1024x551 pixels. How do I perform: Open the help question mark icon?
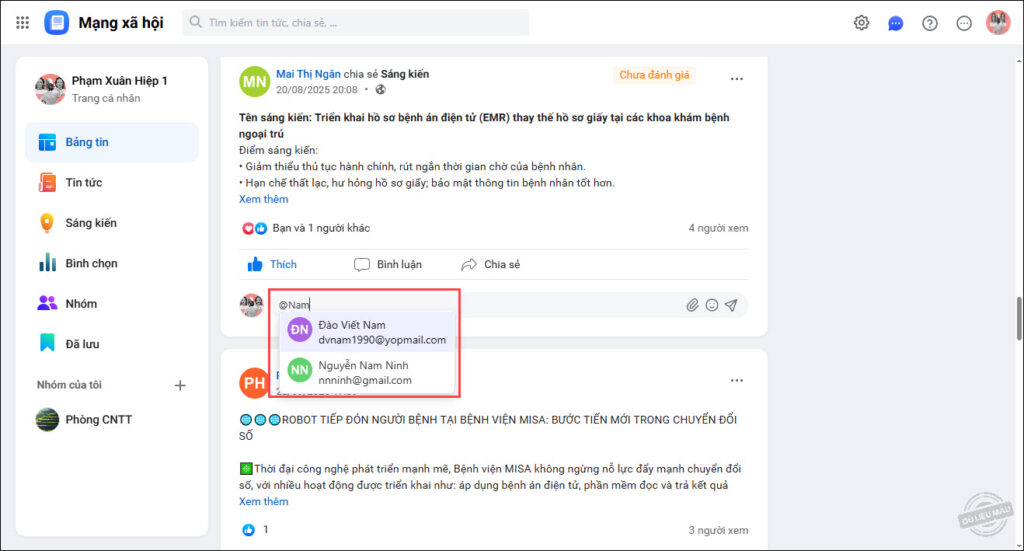point(929,24)
